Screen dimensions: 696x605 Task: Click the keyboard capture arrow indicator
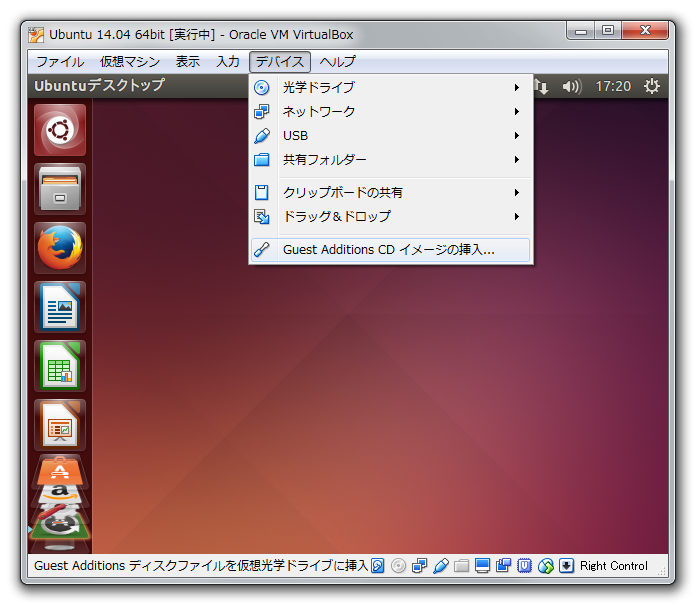point(566,565)
